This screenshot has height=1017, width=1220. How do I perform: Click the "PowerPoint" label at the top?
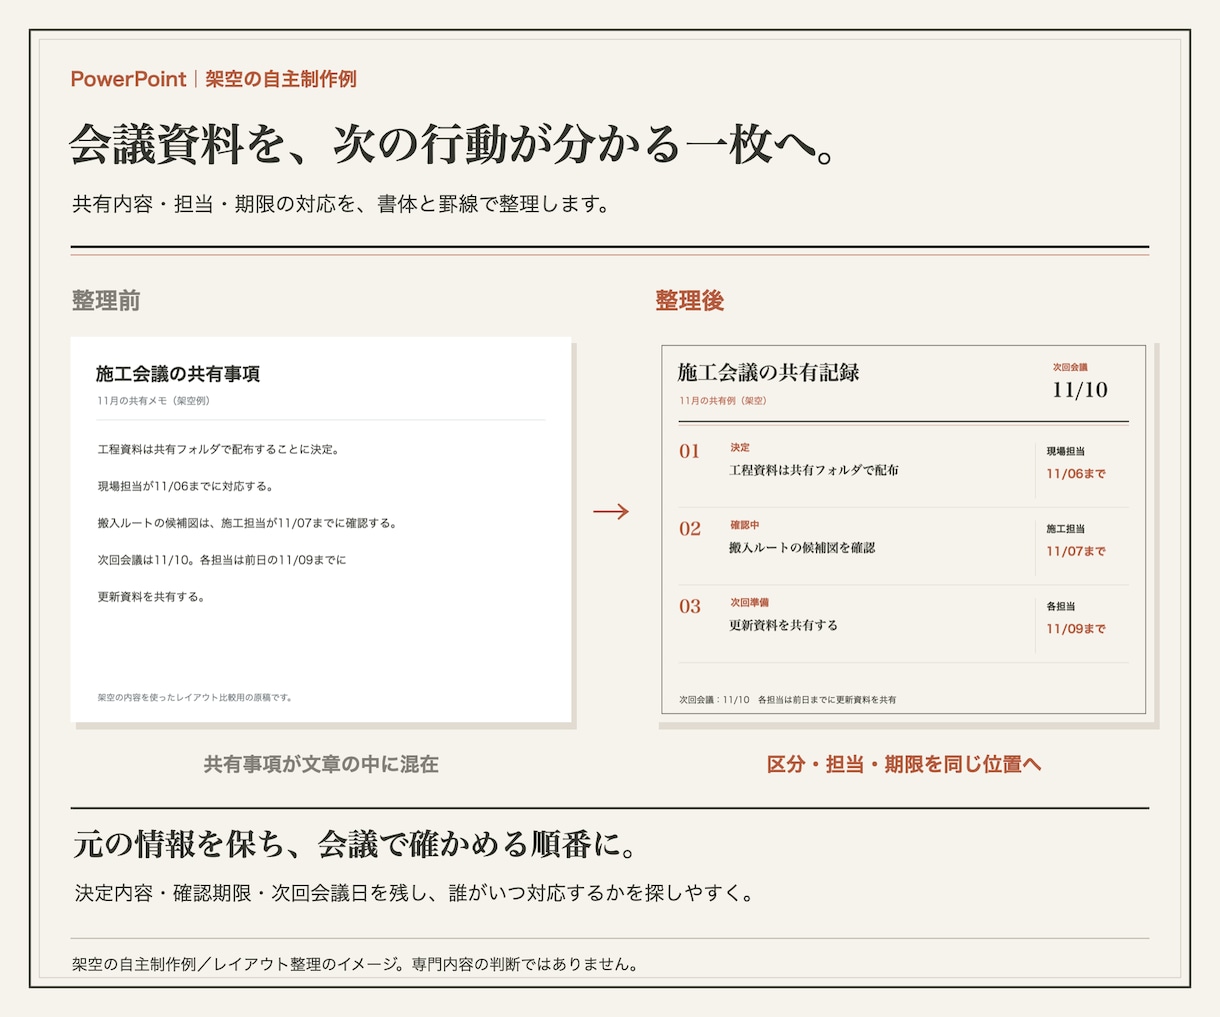coord(128,79)
